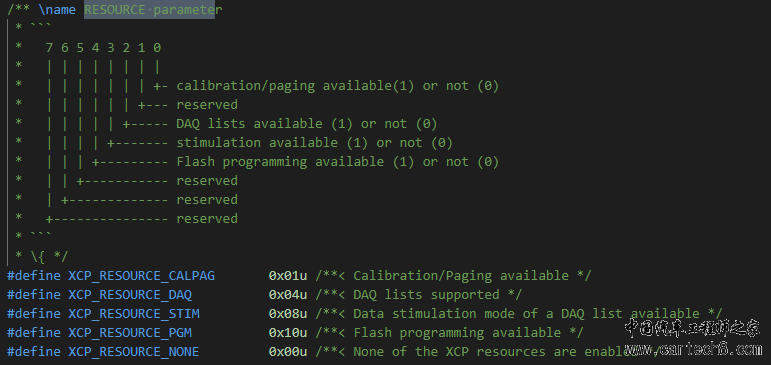Click the '\name' doxygen tag
771x365 pixels.
pyautogui.click(x=57, y=10)
